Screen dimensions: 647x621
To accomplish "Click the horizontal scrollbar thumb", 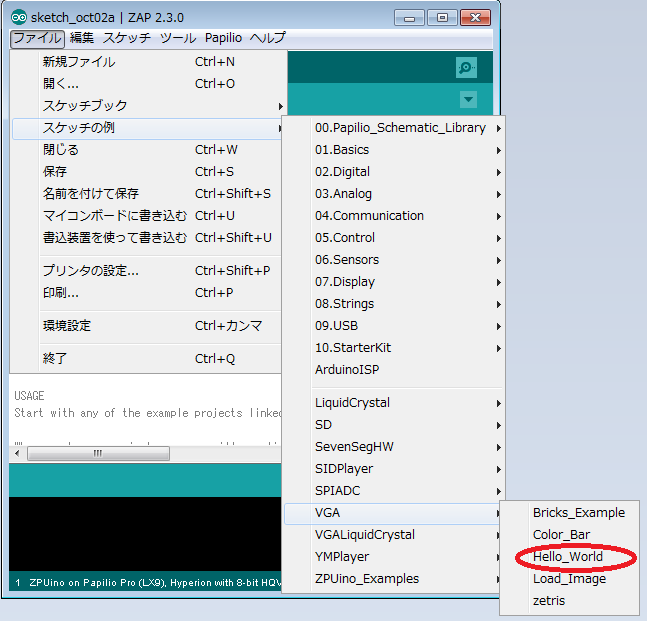I will point(98,453).
